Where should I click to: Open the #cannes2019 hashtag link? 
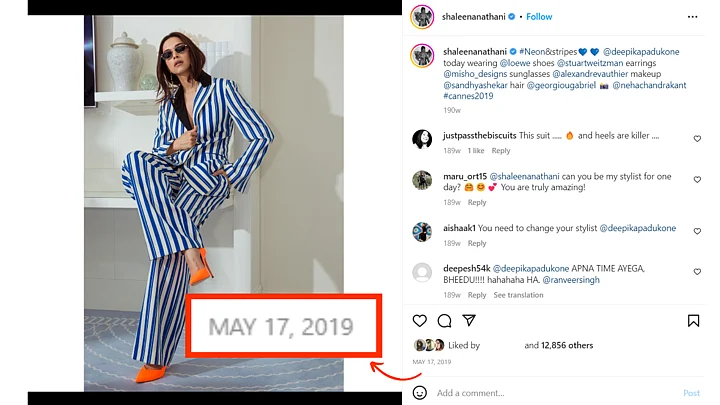click(x=470, y=97)
